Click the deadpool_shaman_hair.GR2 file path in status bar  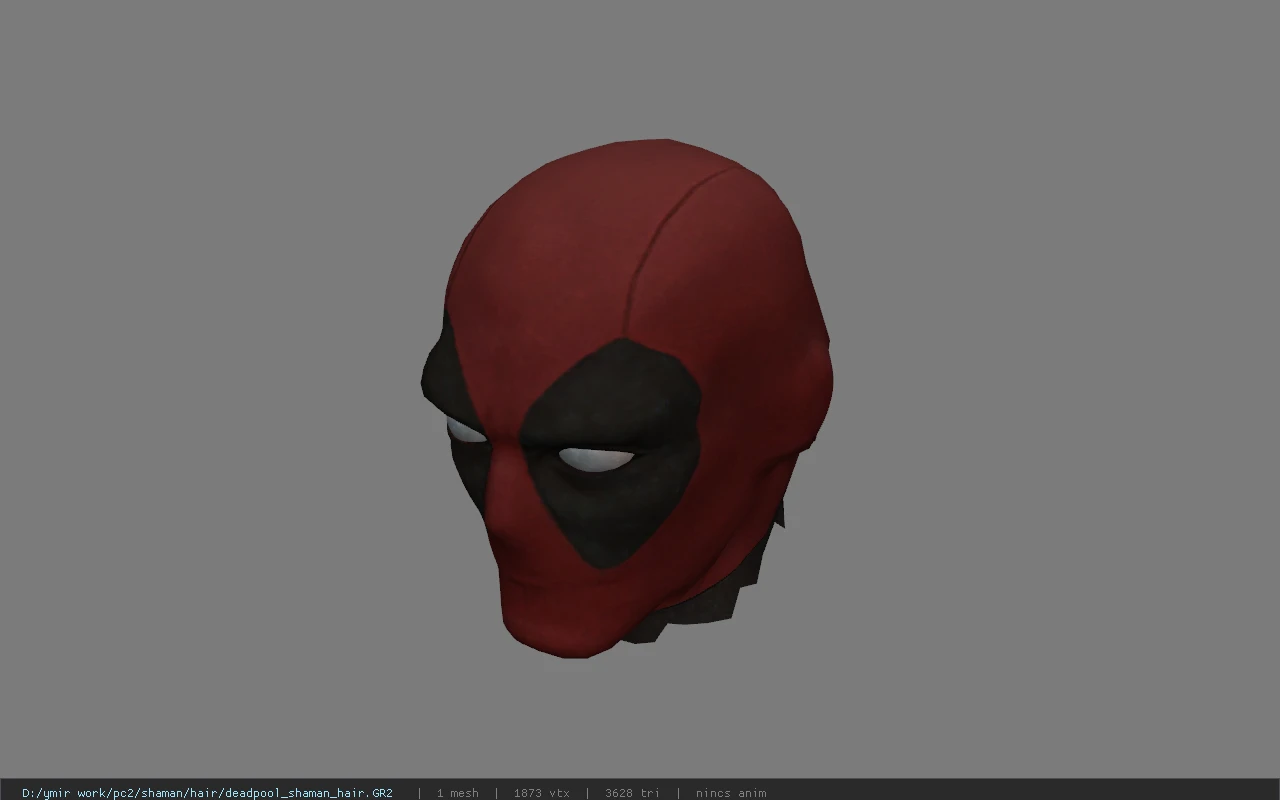(x=207, y=793)
